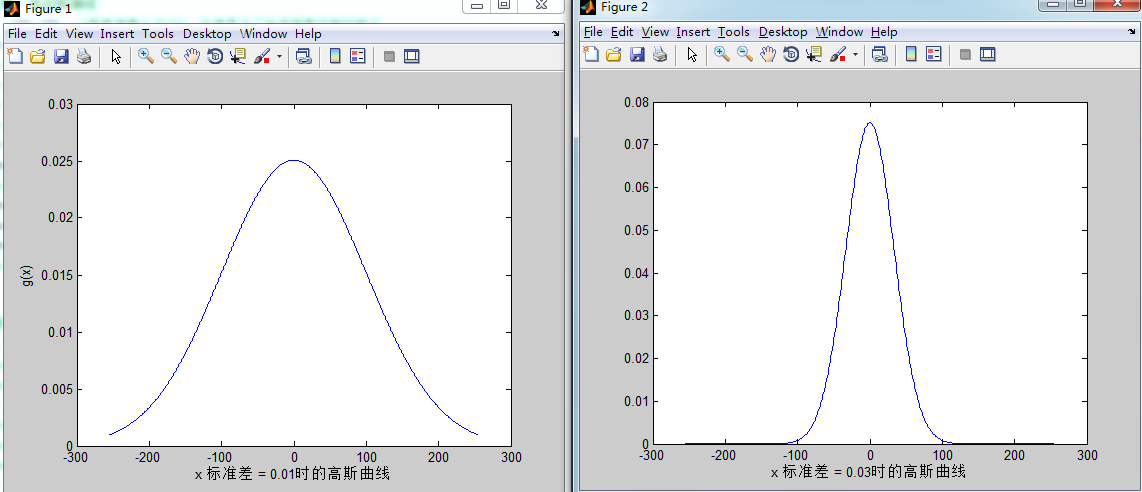Open Insert menu in Figure 2
Image resolution: width=1142 pixels, height=492 pixels.
(693, 32)
